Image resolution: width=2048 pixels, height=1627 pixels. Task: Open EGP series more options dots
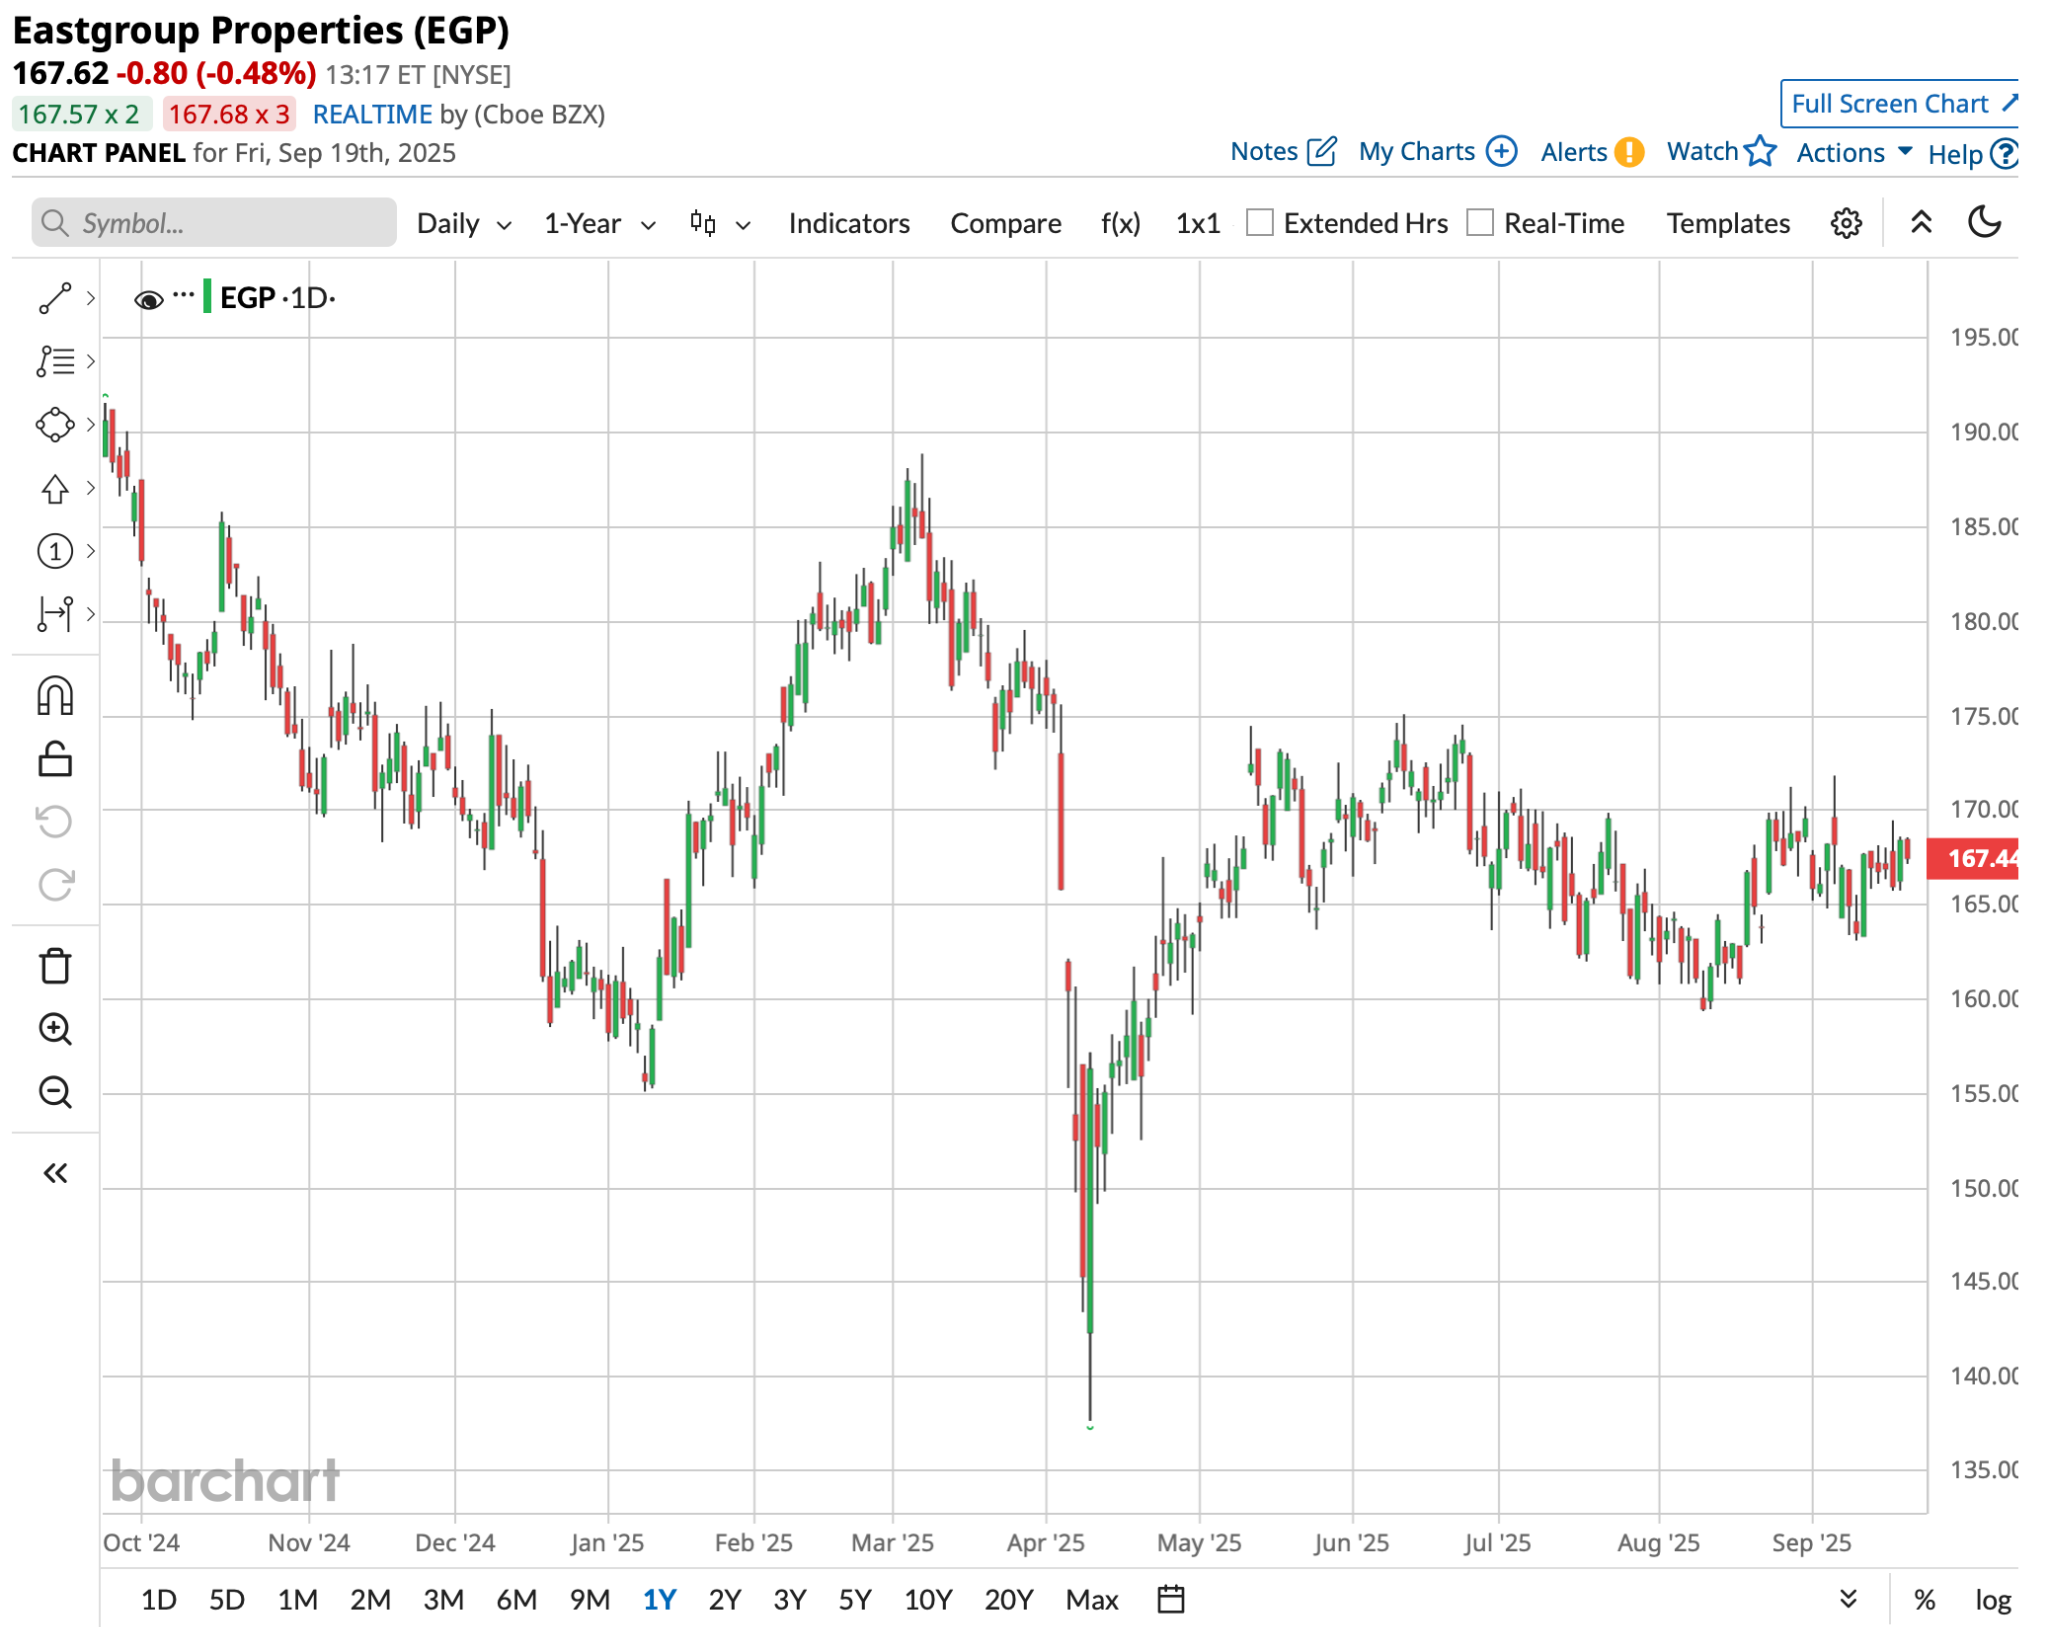point(183,295)
